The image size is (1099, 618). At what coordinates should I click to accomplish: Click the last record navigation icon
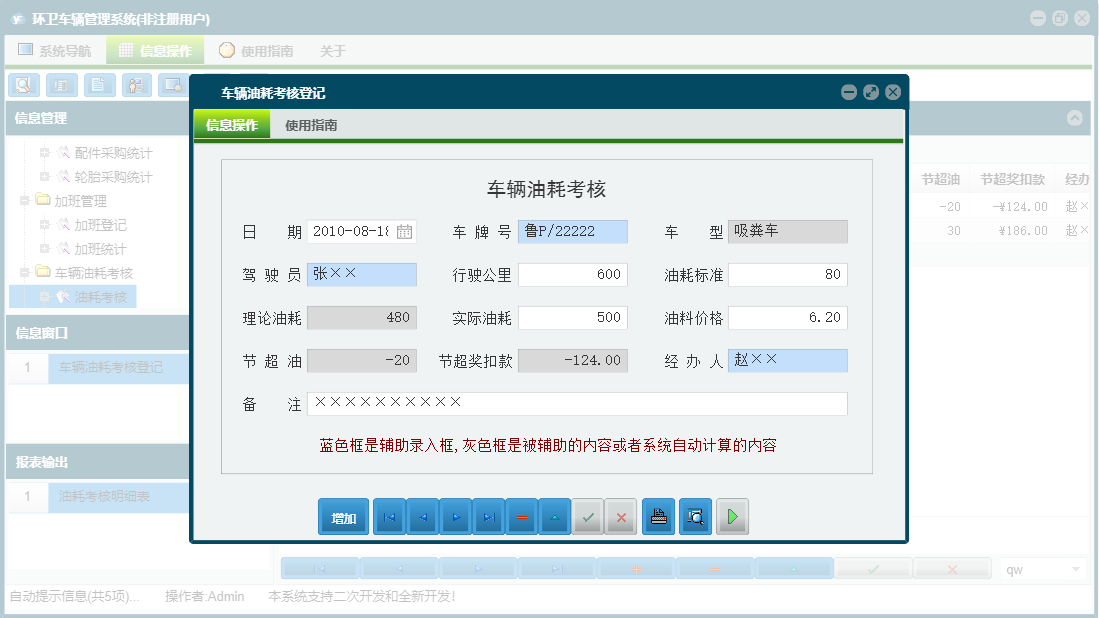pos(489,517)
